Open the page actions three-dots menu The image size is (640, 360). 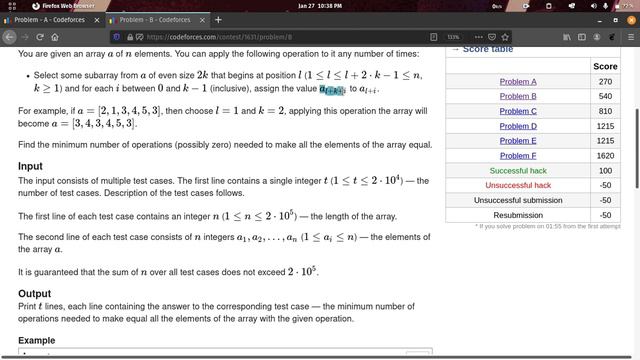[x=479, y=37]
